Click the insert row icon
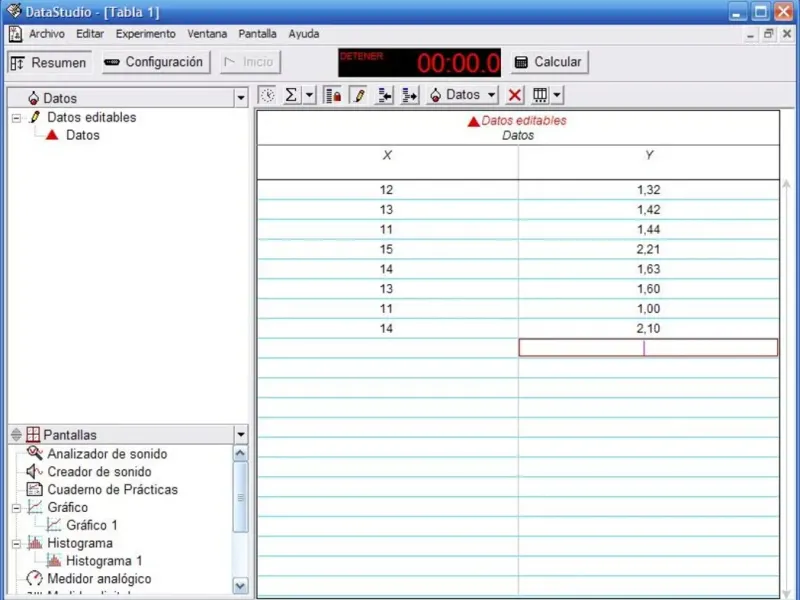 tap(384, 95)
